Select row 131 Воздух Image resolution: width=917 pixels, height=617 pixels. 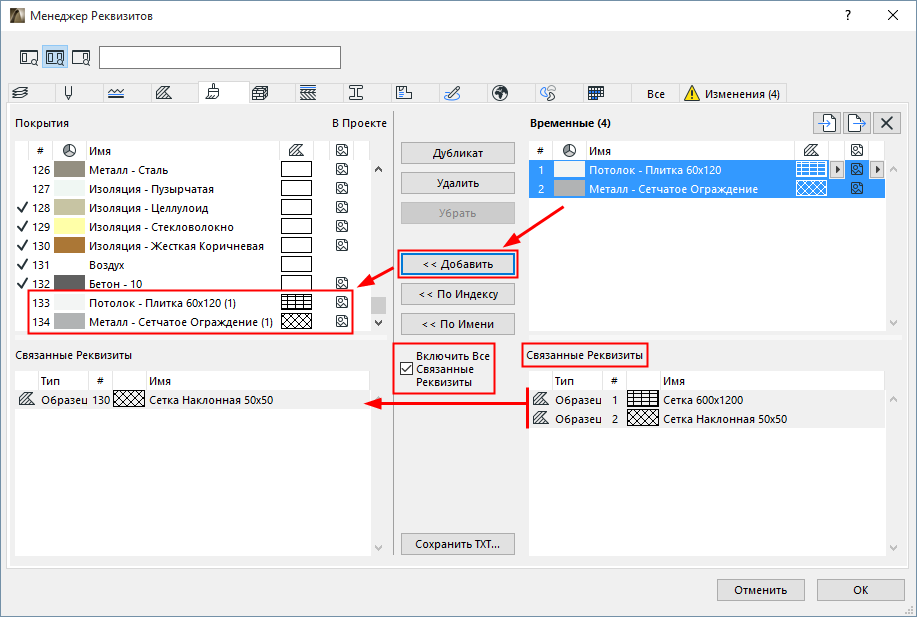tap(192, 265)
